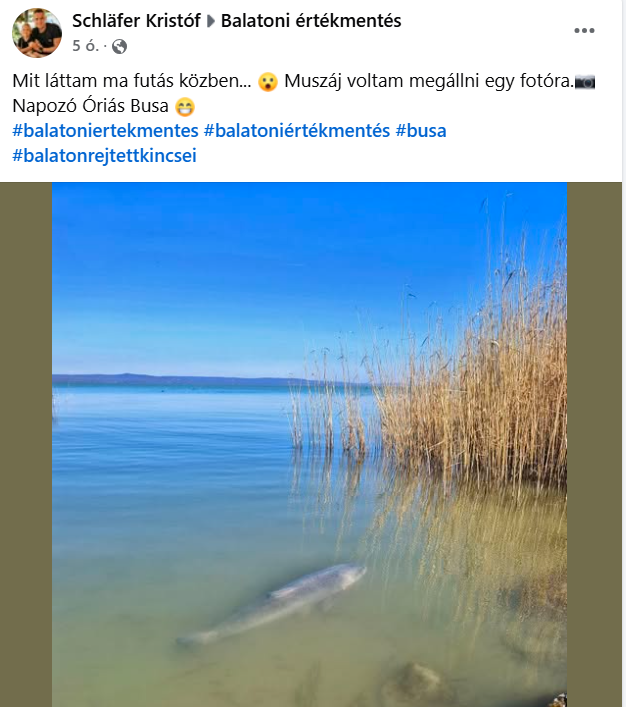Click the 5 ó. post timestamp
626x707 pixels.
pyautogui.click(x=85, y=46)
